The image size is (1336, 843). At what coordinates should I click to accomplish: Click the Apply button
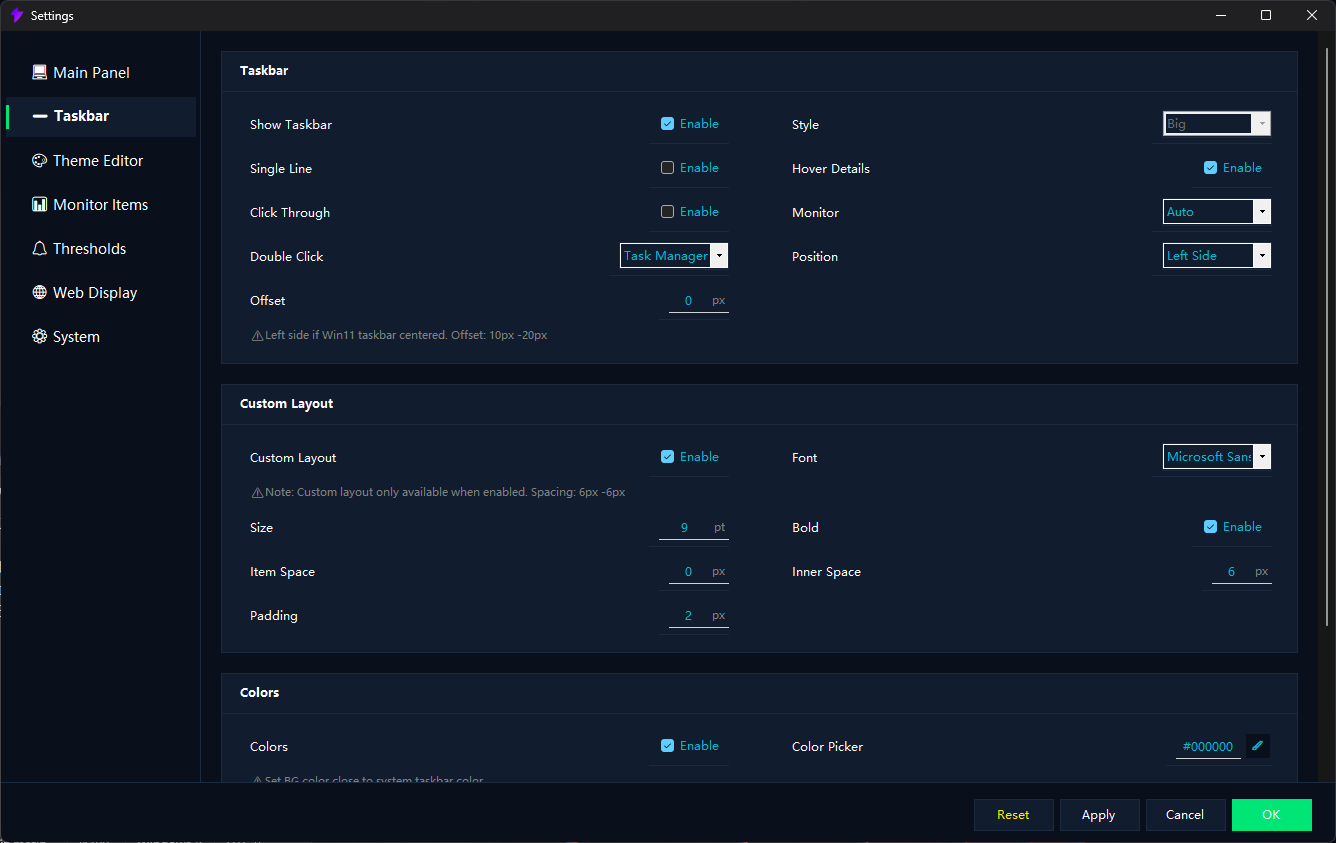tap(1099, 815)
